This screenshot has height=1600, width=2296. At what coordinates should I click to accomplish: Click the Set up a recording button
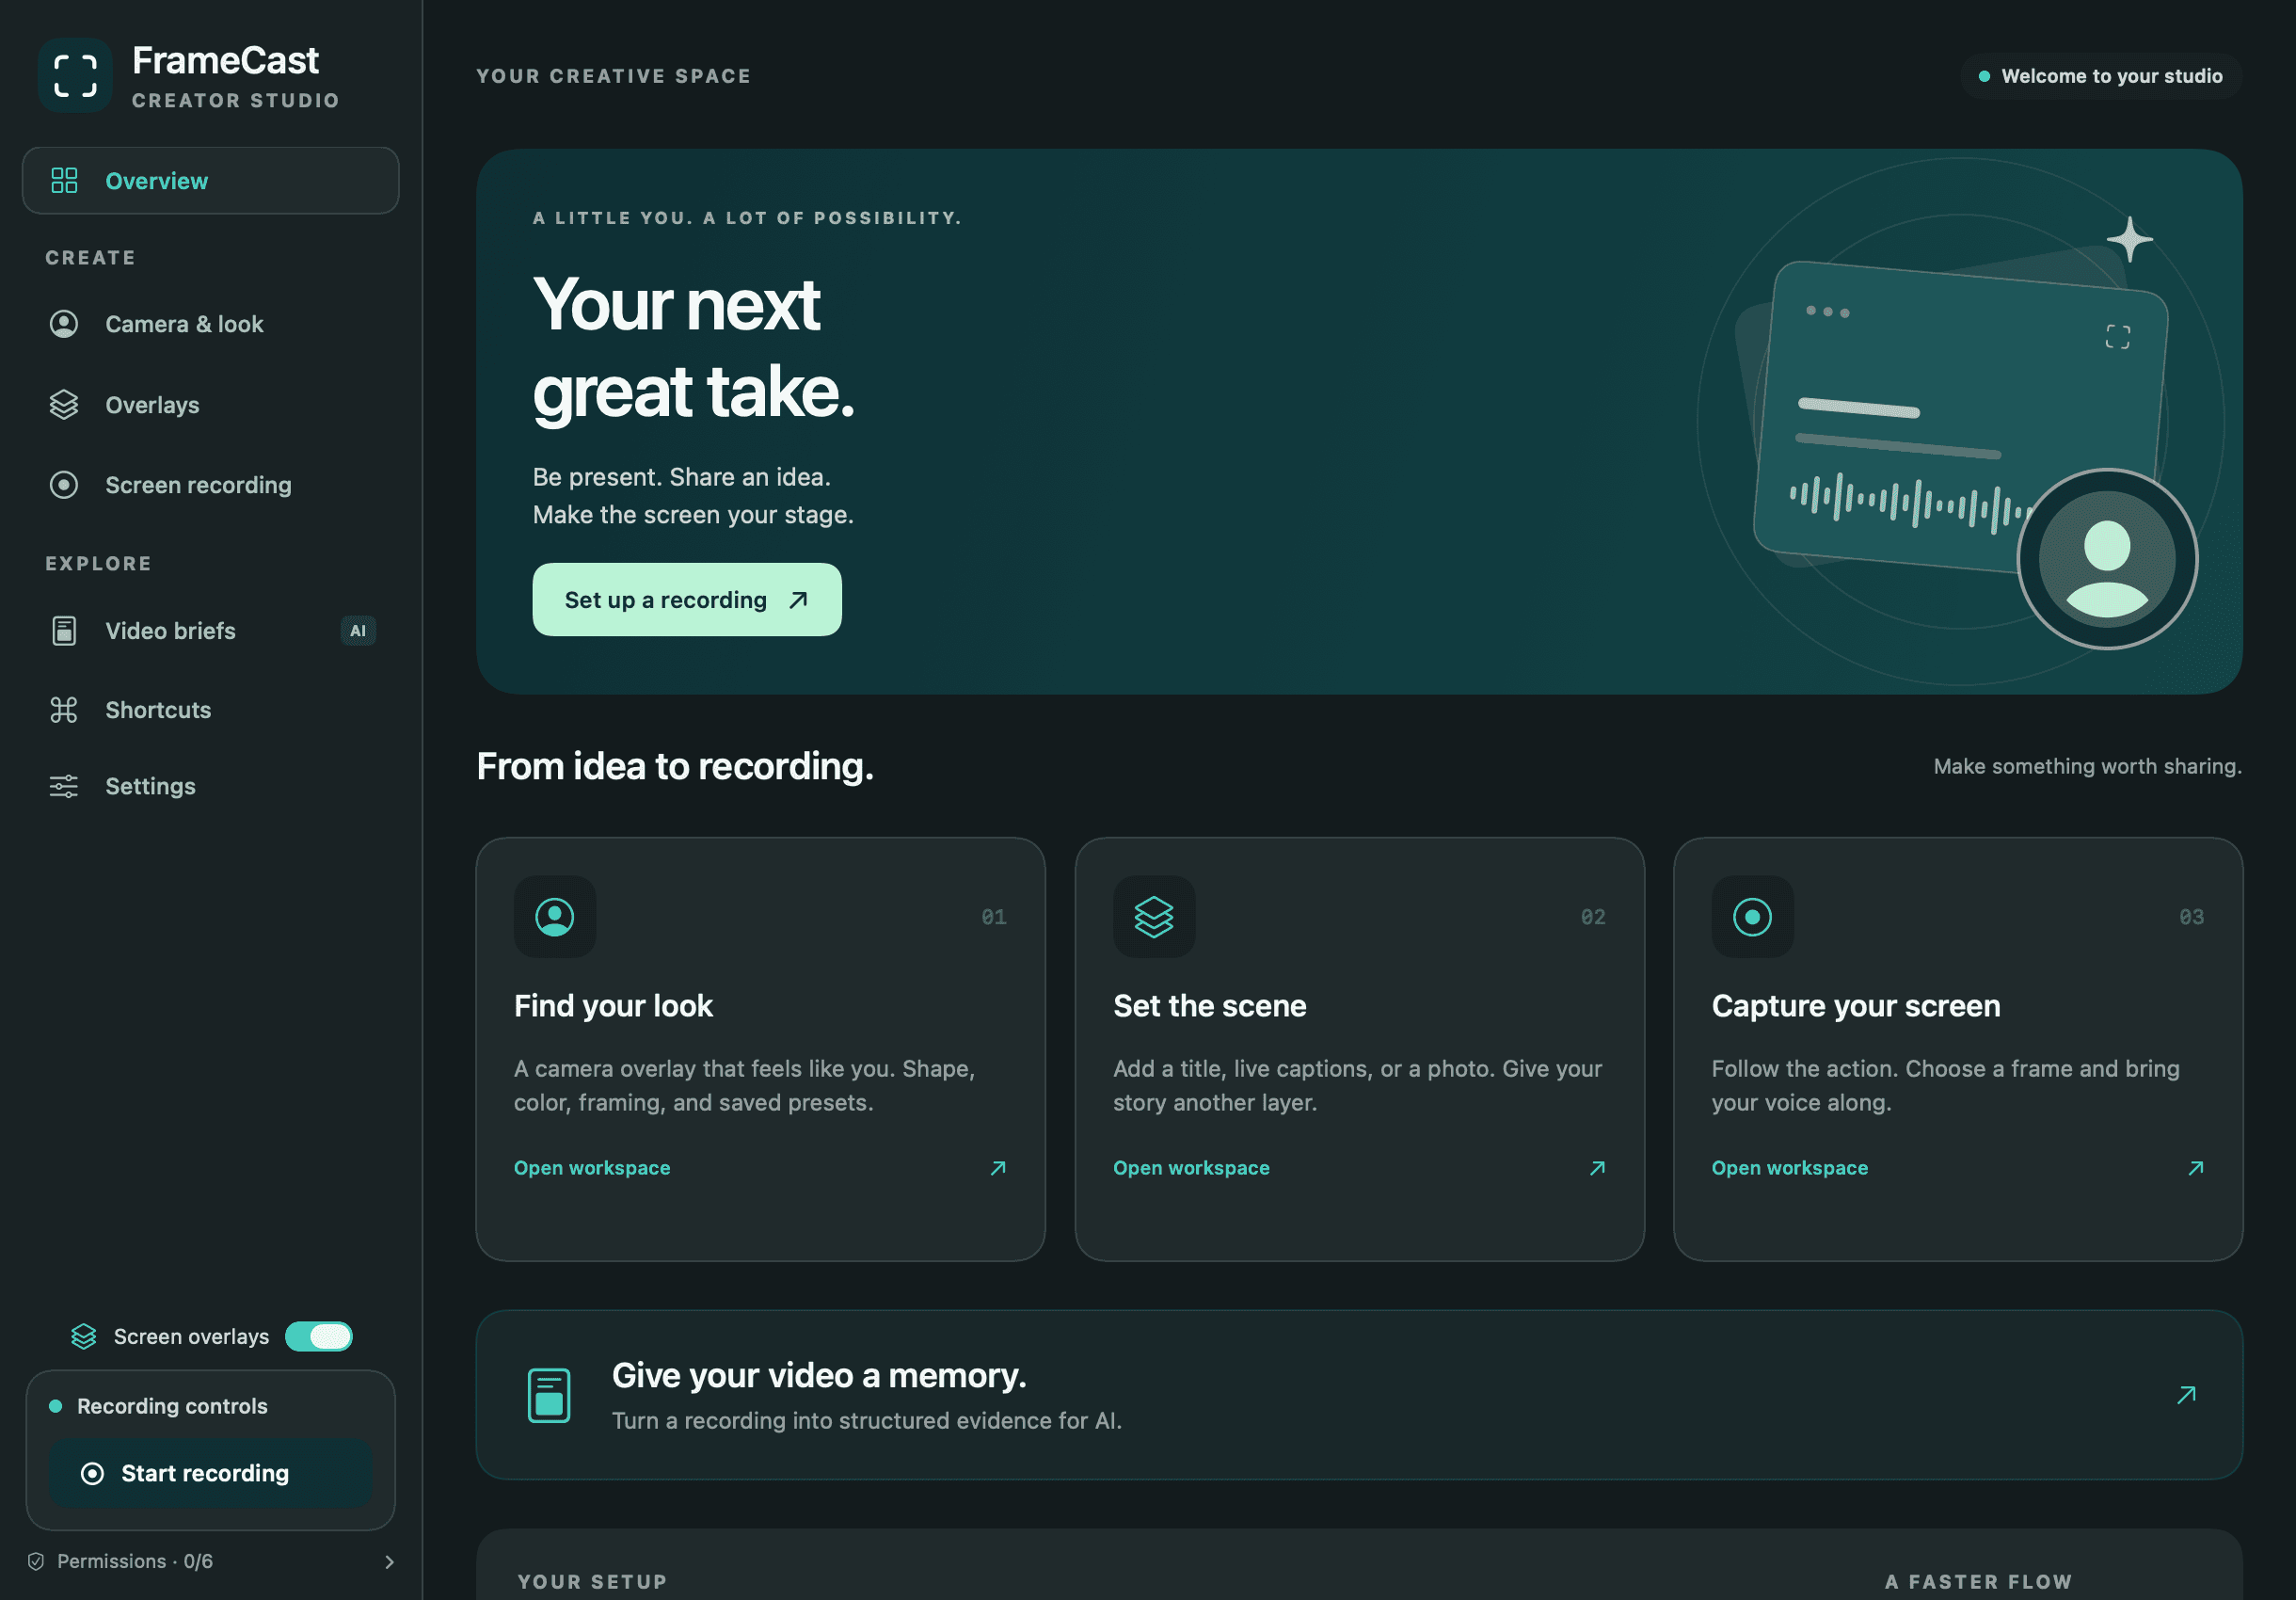pyautogui.click(x=687, y=600)
